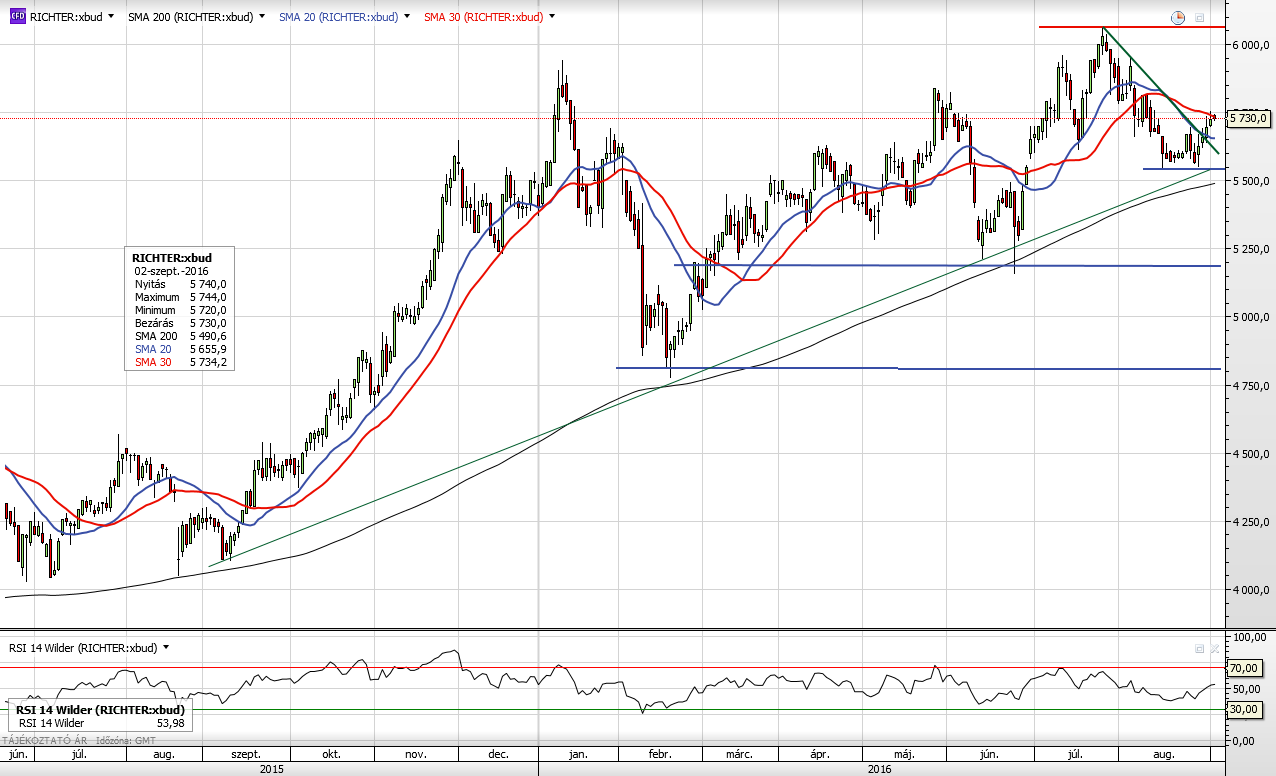This screenshot has width=1276, height=776.
Task: Click the 4 500,0 price axis label
Action: [x=1250, y=454]
